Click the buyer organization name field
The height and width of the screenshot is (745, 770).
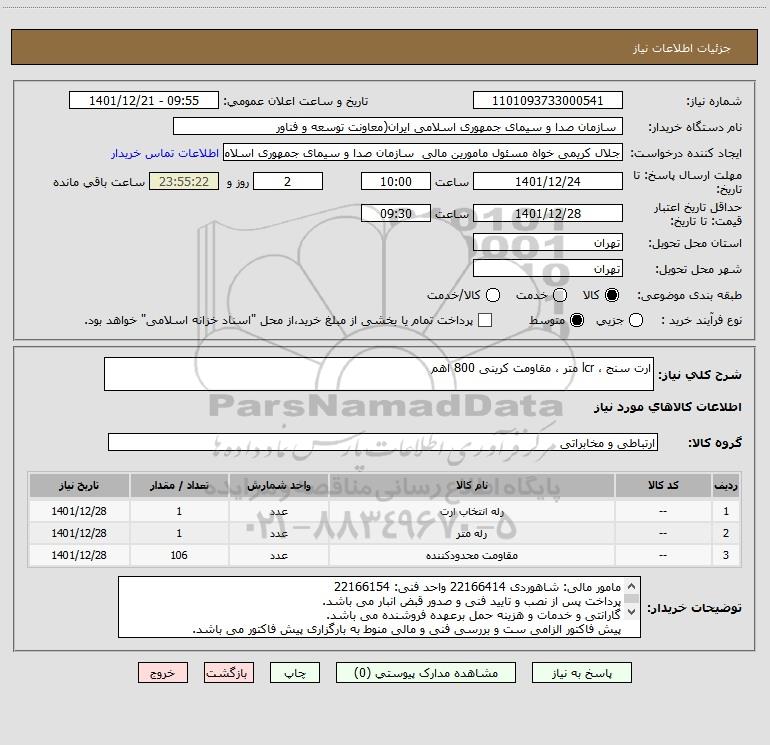pos(398,127)
